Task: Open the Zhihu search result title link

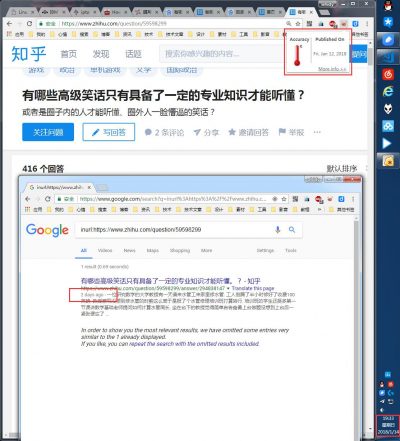Action: pos(170,281)
